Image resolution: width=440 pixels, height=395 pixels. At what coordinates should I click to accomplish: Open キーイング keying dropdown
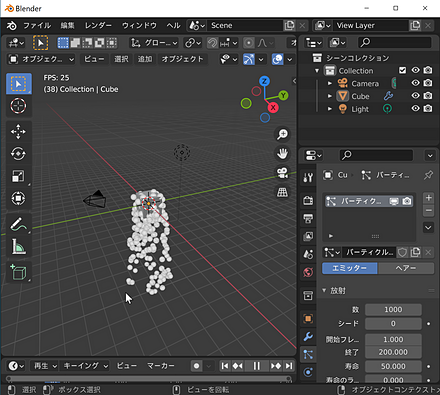[85, 366]
